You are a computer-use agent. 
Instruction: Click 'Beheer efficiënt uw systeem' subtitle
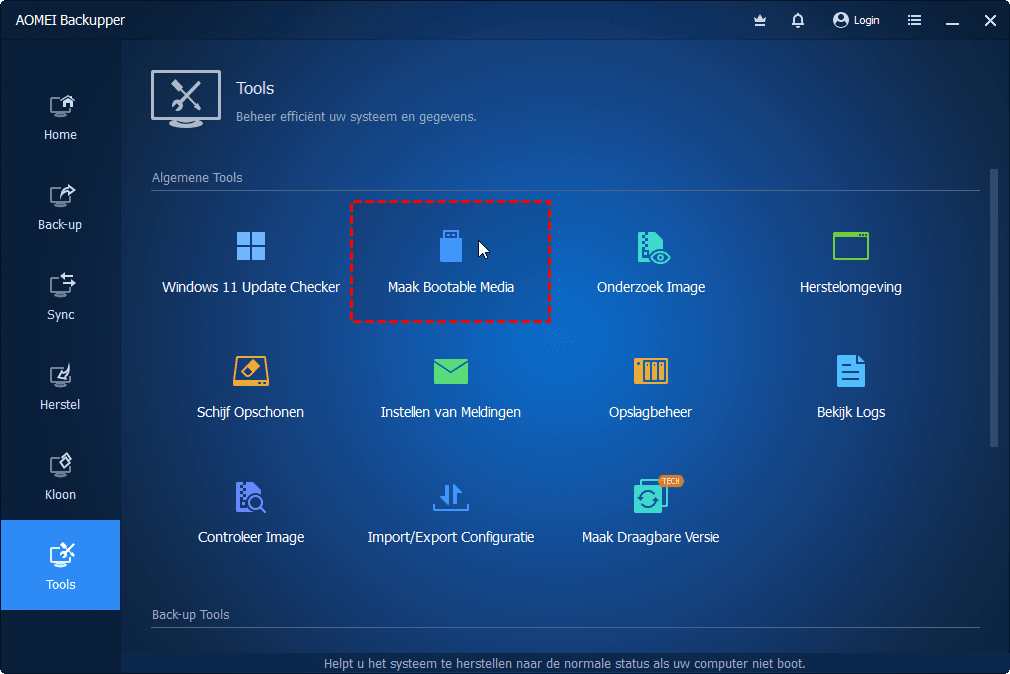(356, 117)
